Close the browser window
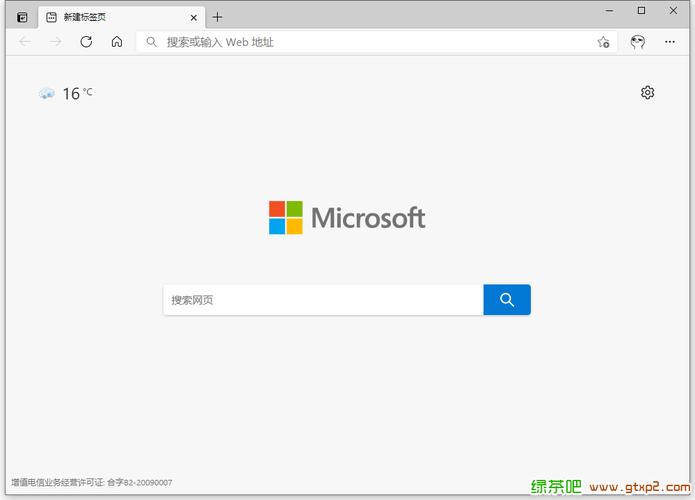 673,11
